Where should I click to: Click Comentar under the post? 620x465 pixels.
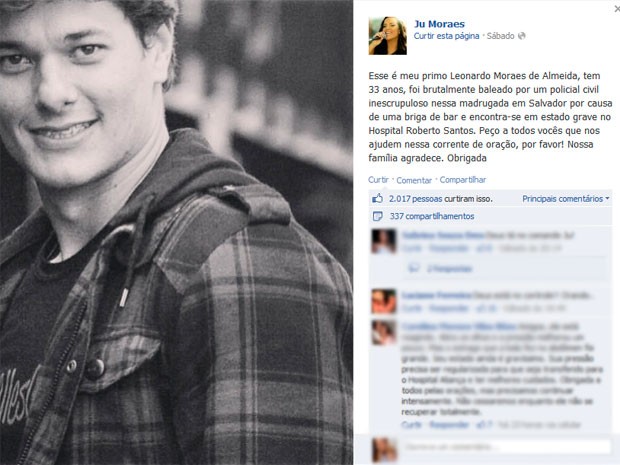[414, 180]
